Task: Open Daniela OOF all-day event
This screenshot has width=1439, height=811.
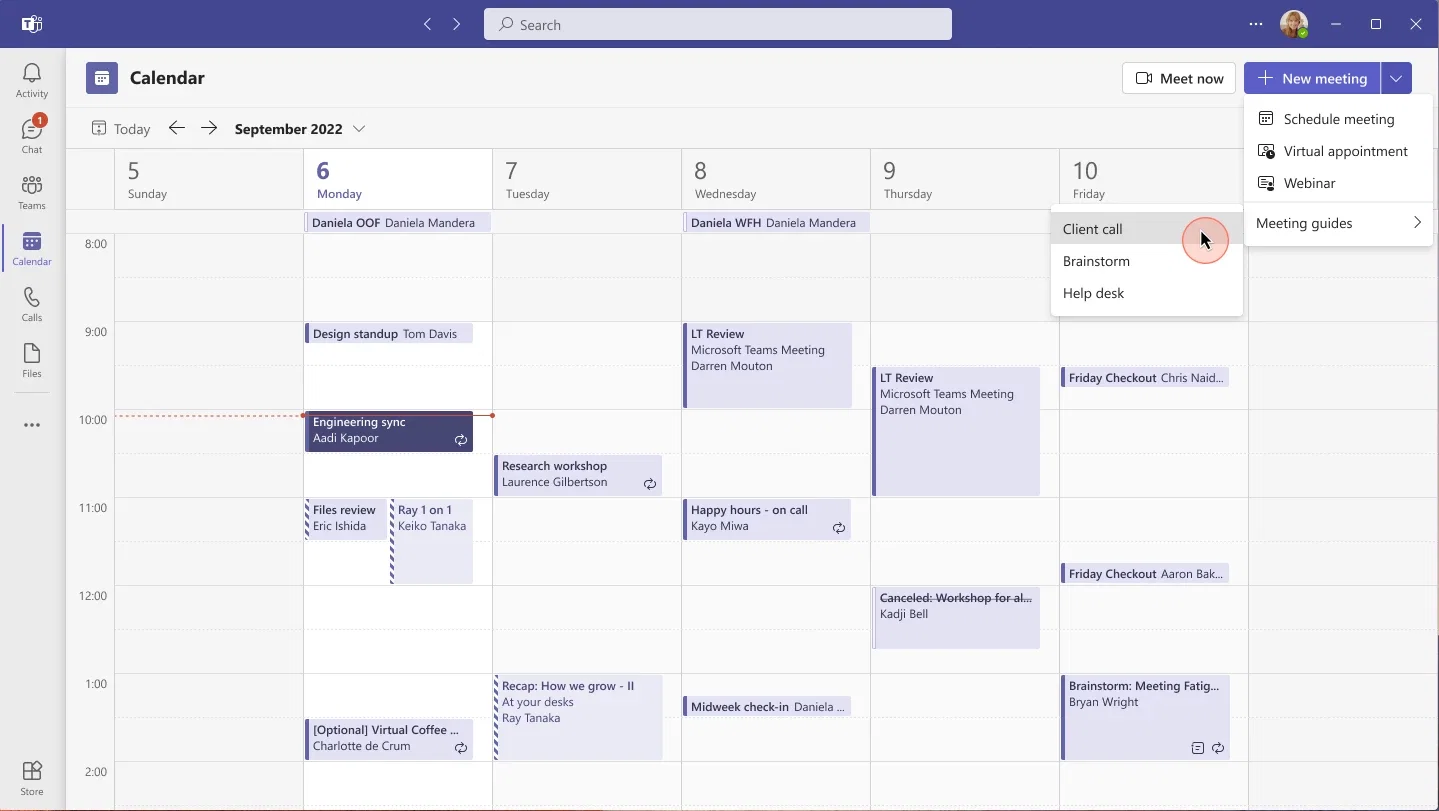Action: pos(398,223)
